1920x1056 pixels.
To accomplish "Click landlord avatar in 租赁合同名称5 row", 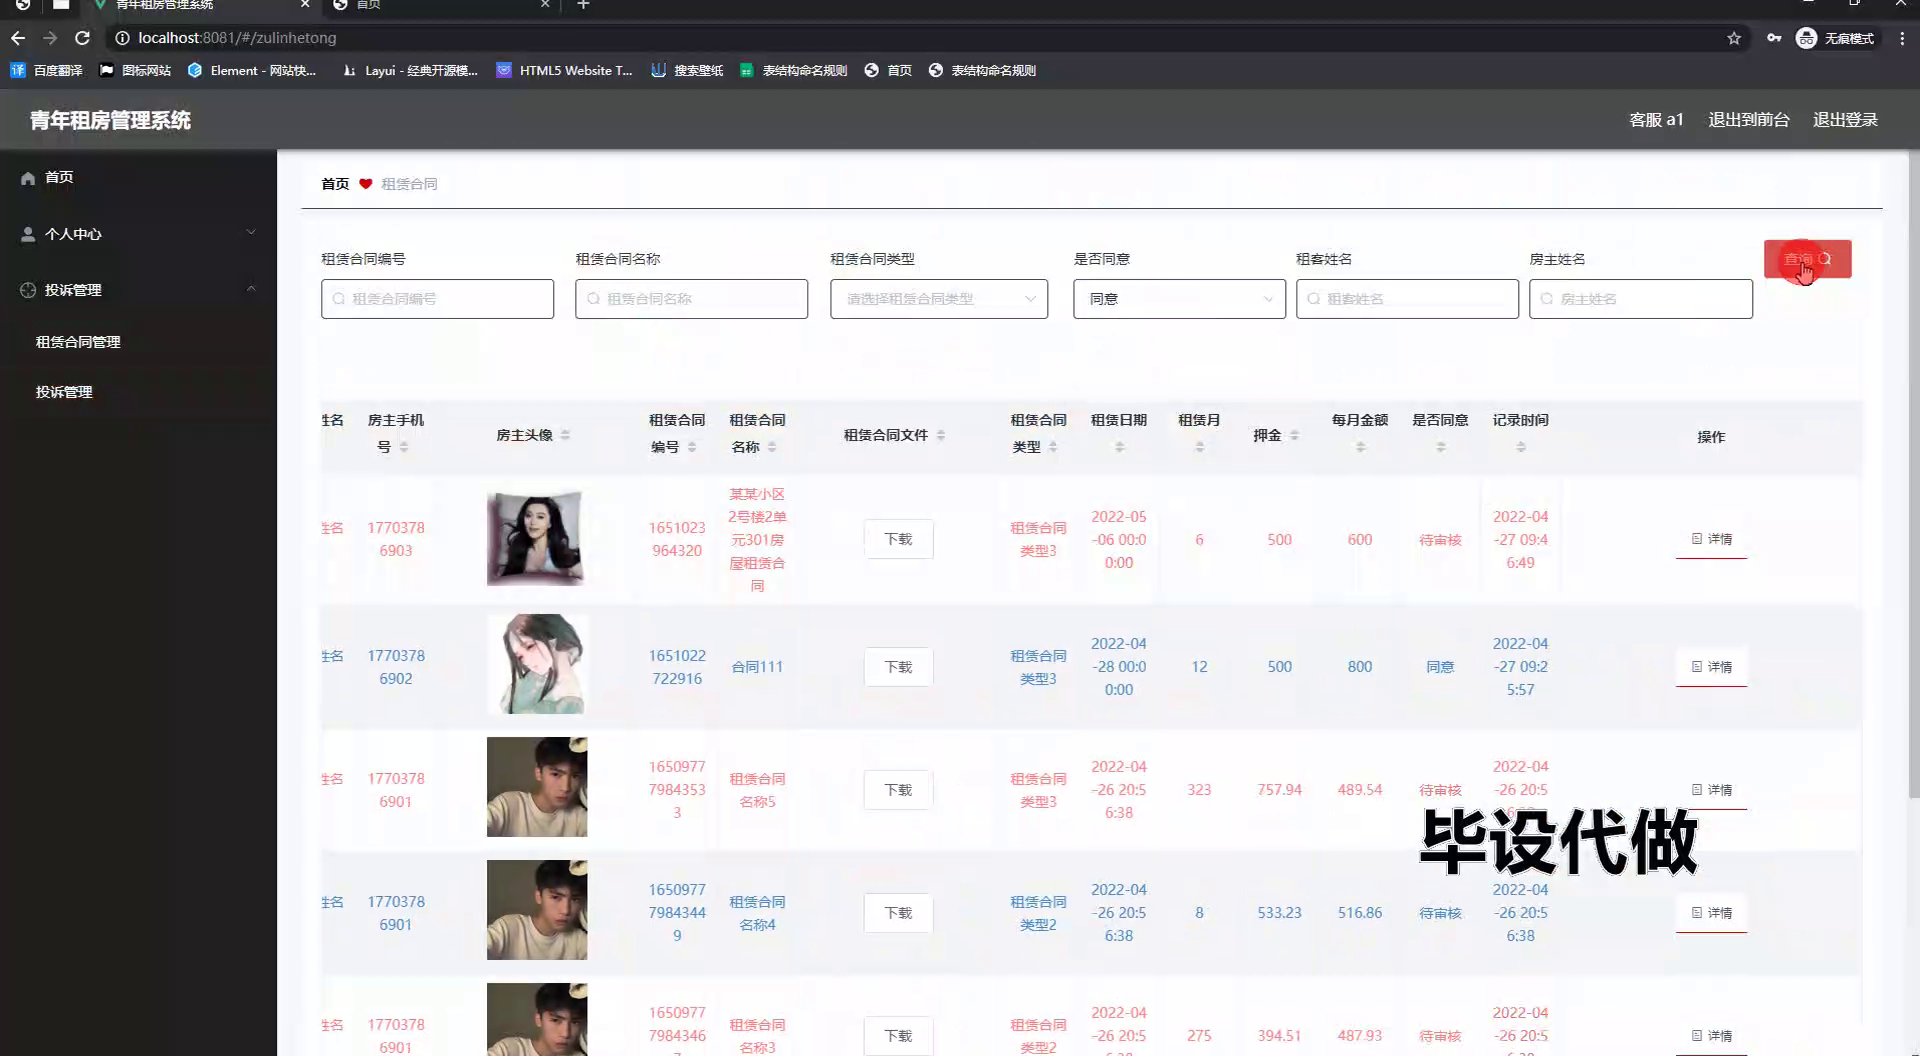I will click(537, 787).
